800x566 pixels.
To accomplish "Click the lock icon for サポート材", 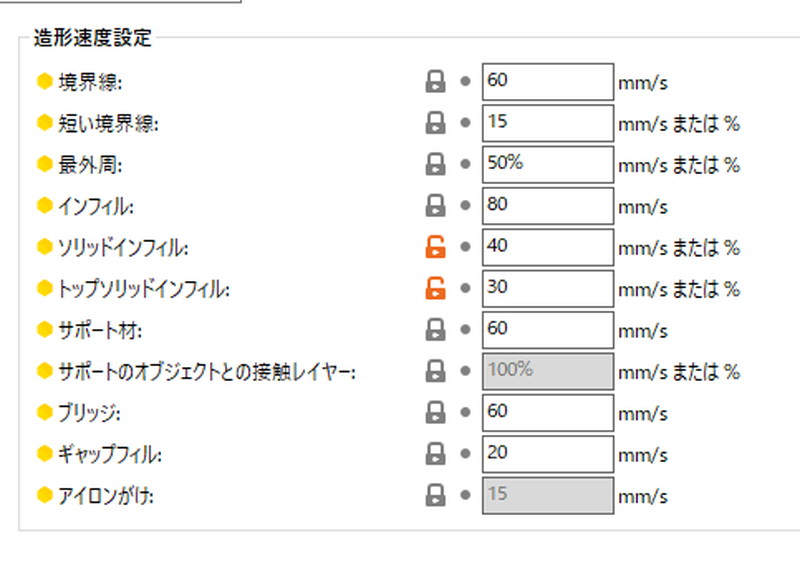I will 435,330.
